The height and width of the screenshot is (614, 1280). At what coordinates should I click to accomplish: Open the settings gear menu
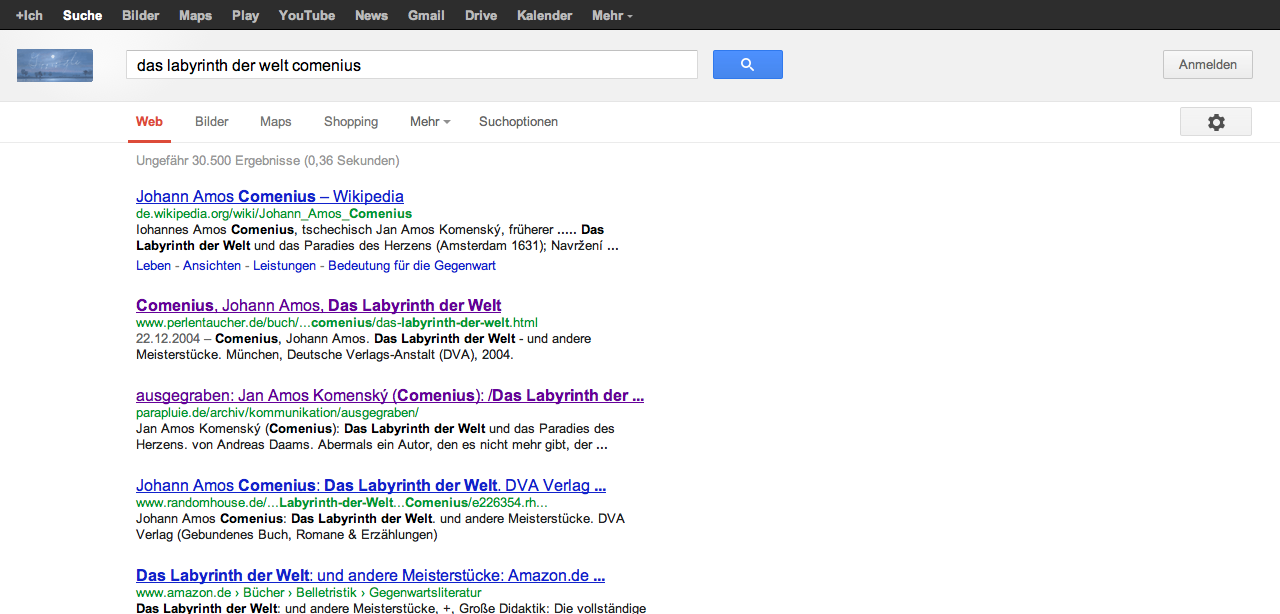(x=1215, y=122)
